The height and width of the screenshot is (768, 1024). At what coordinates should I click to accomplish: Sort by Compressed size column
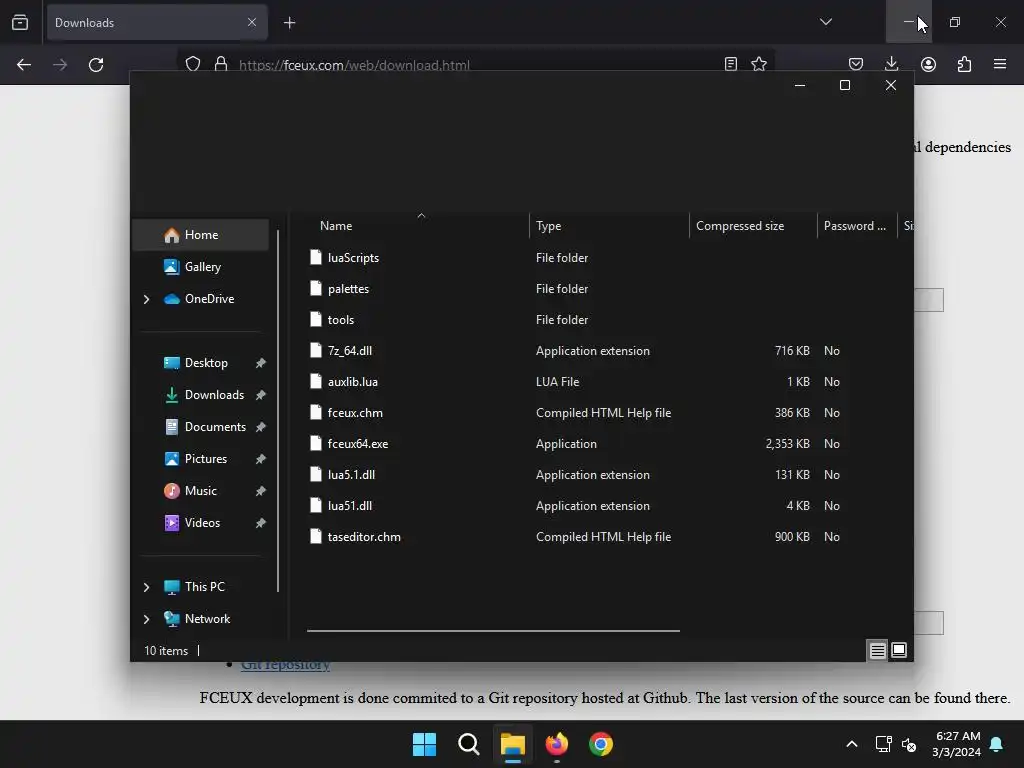[753, 226]
